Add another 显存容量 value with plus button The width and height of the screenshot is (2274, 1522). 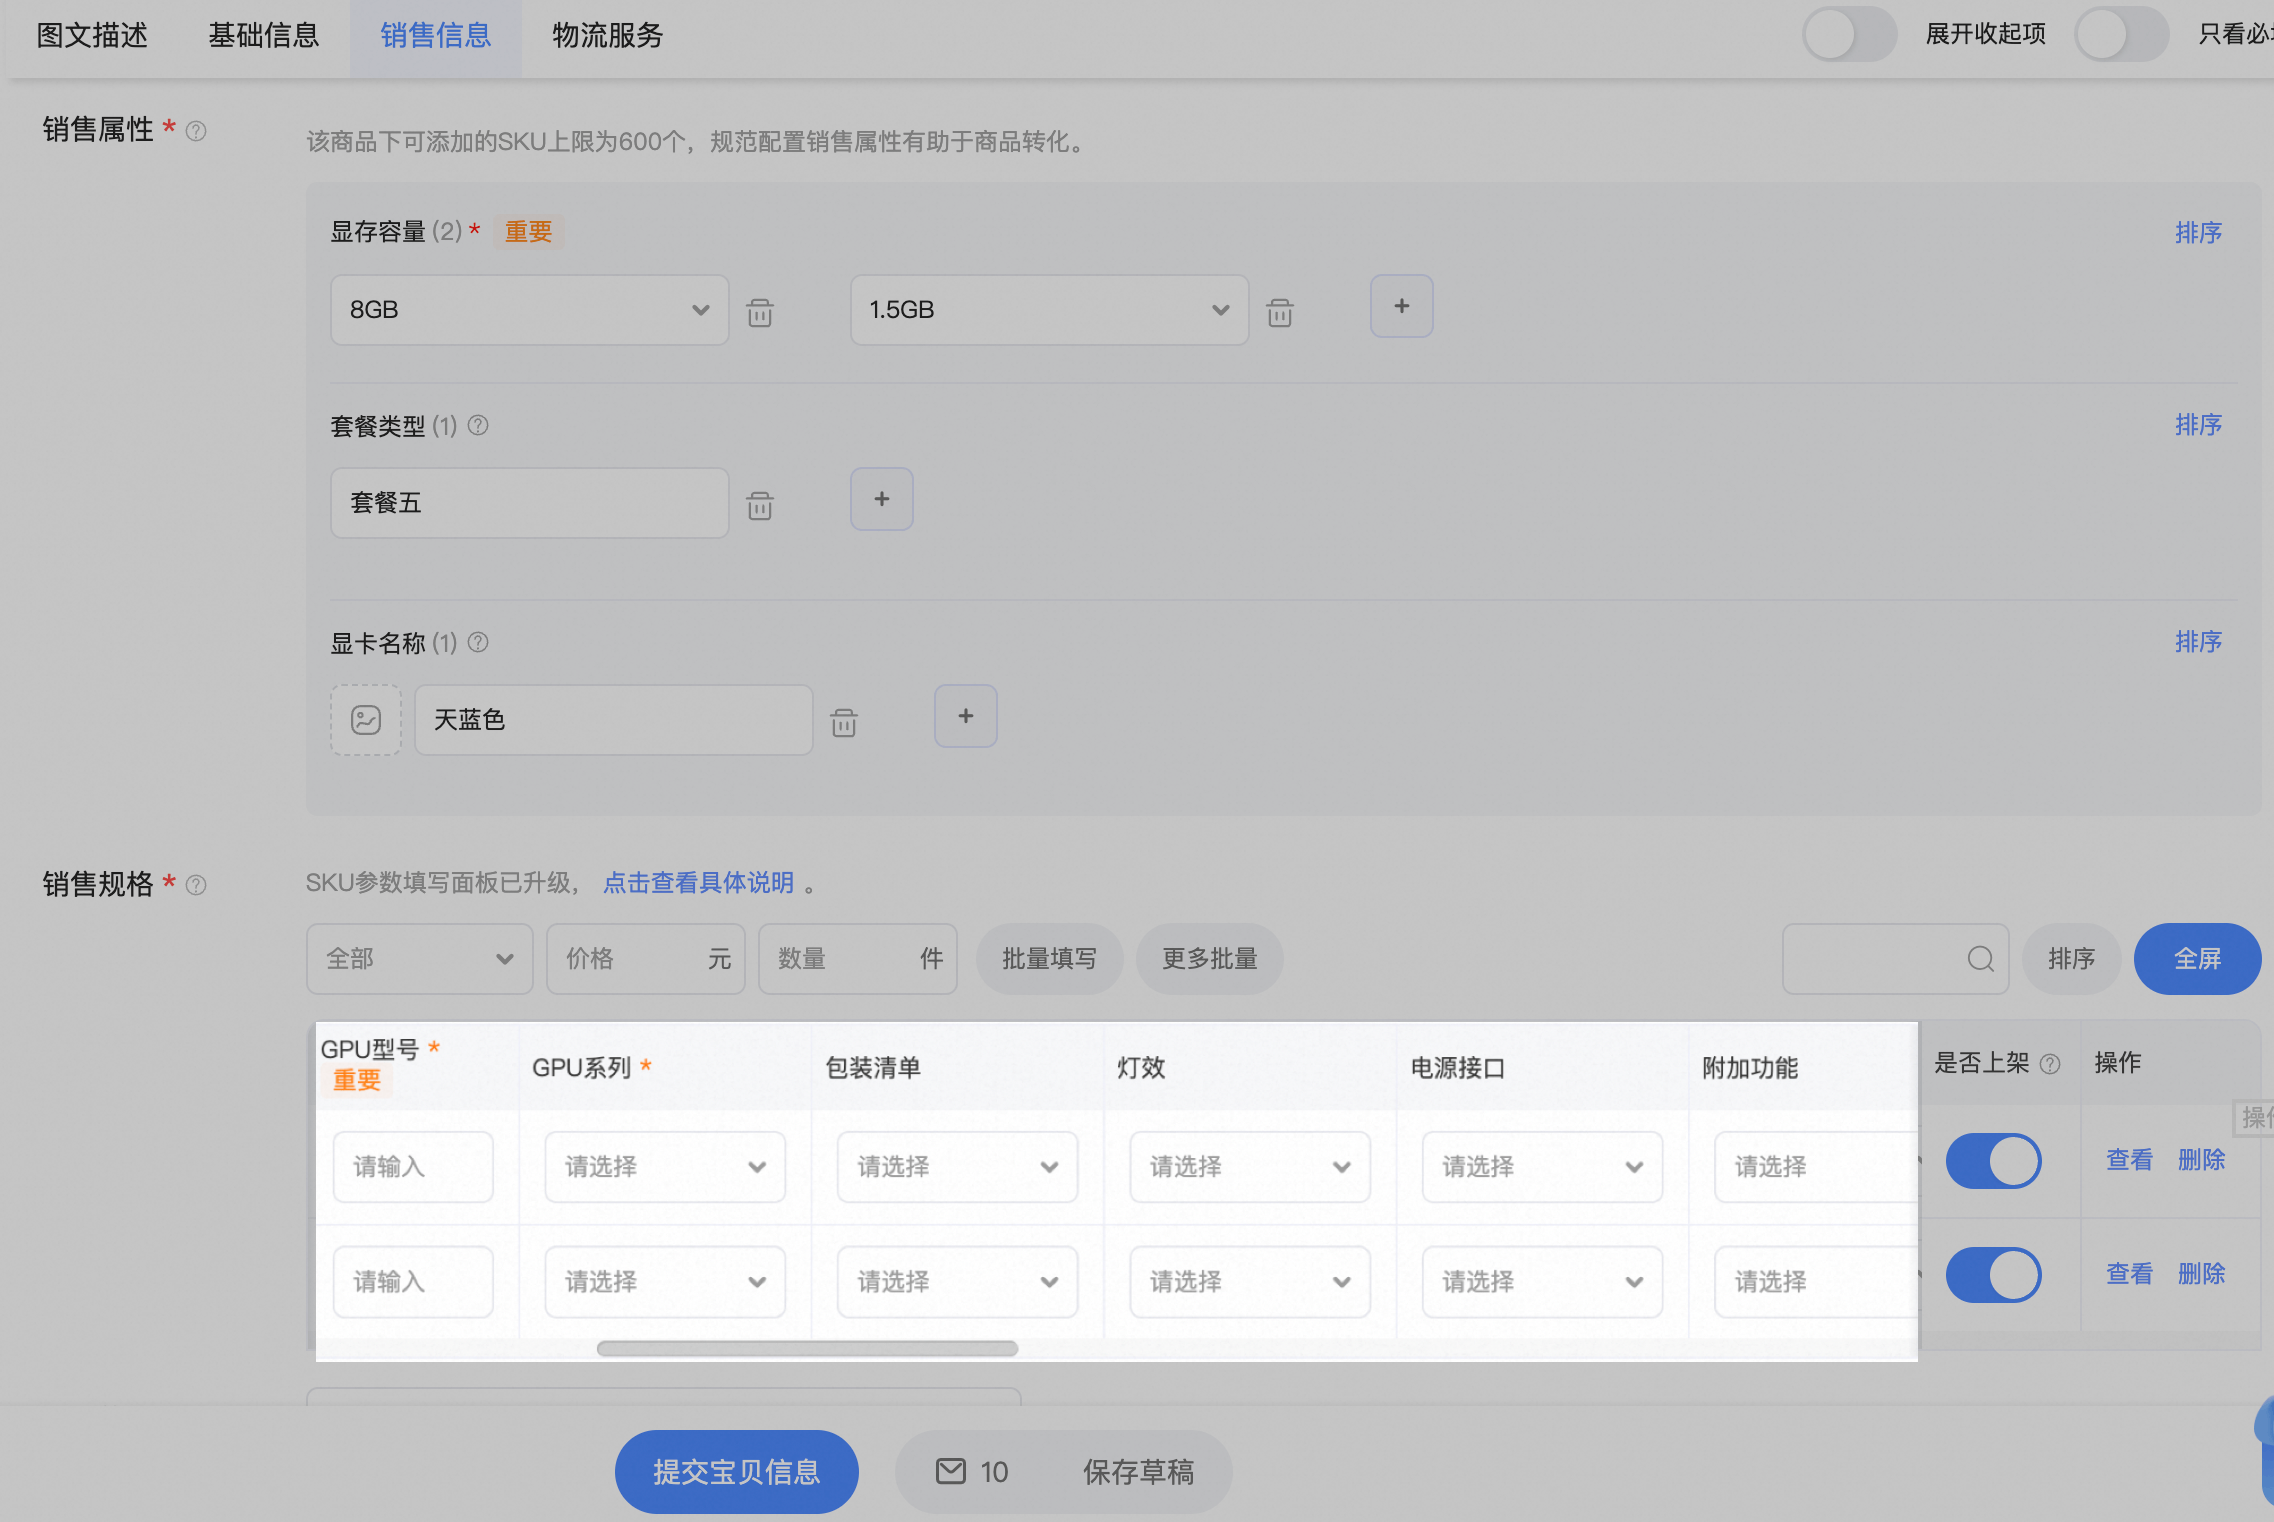click(1401, 306)
